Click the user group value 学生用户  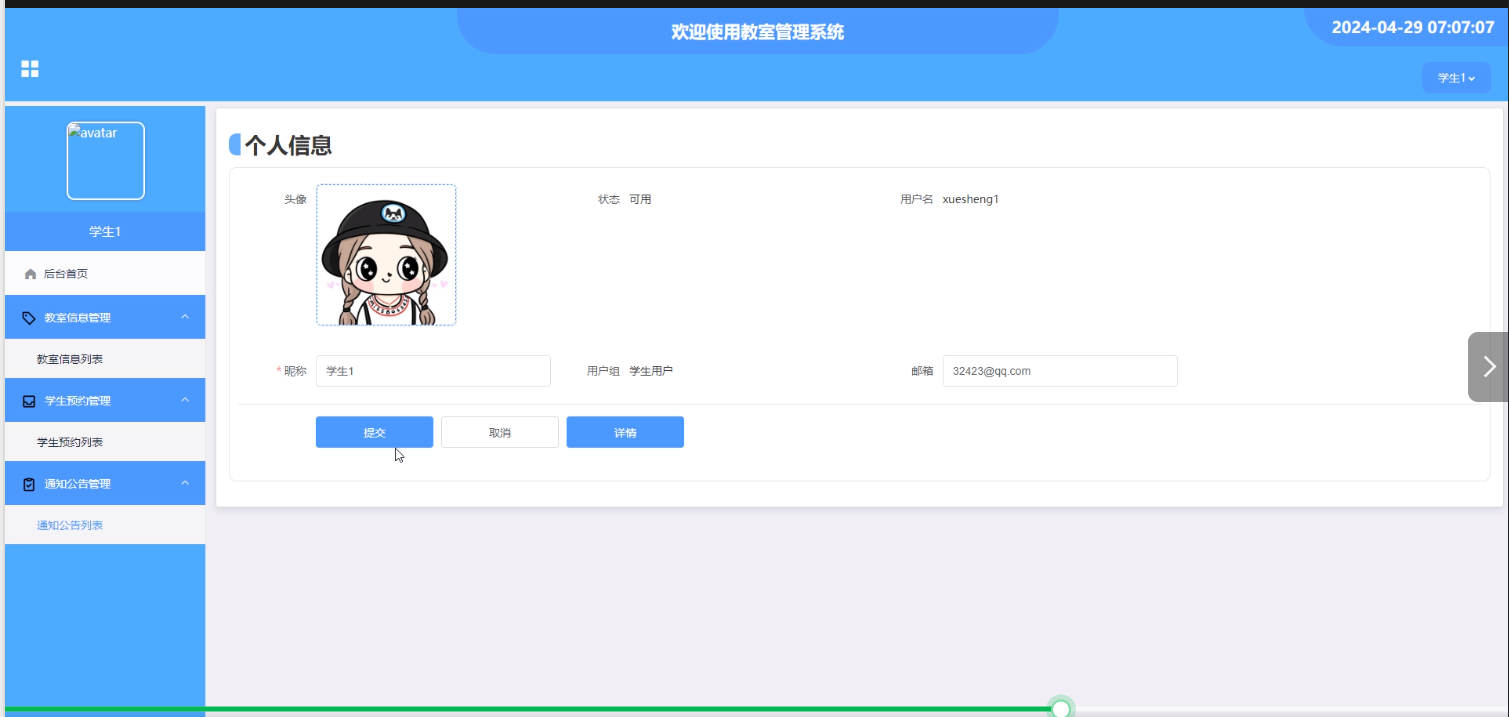651,371
